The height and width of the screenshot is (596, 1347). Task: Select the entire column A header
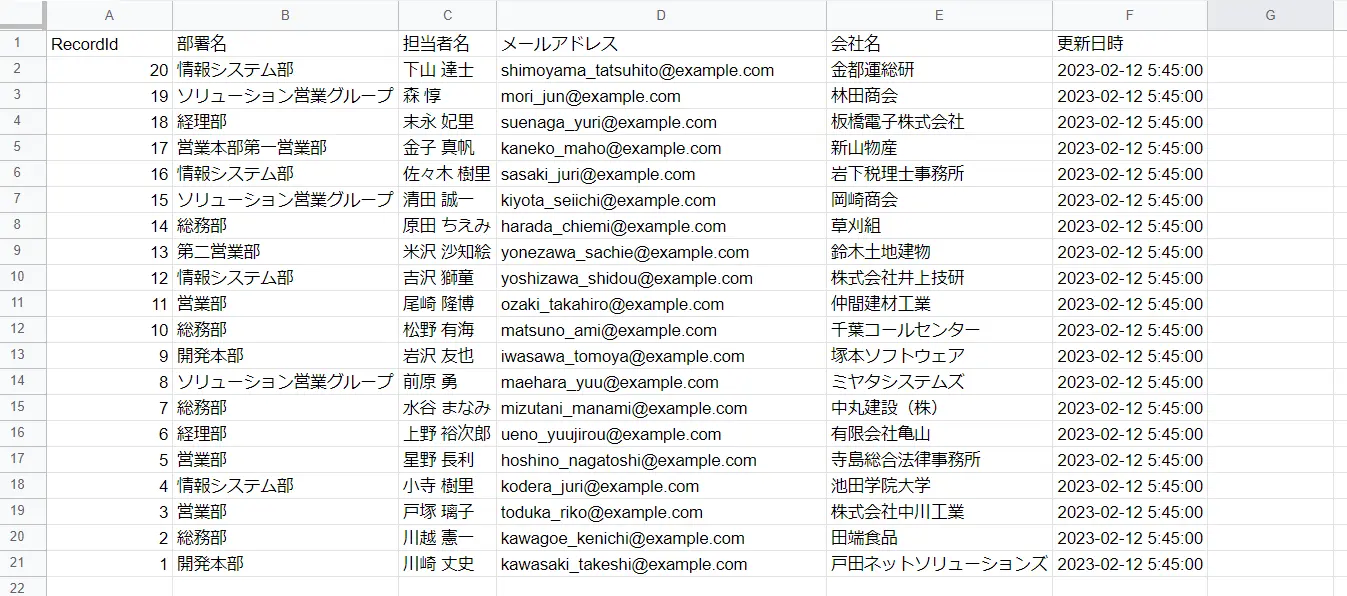(x=109, y=15)
